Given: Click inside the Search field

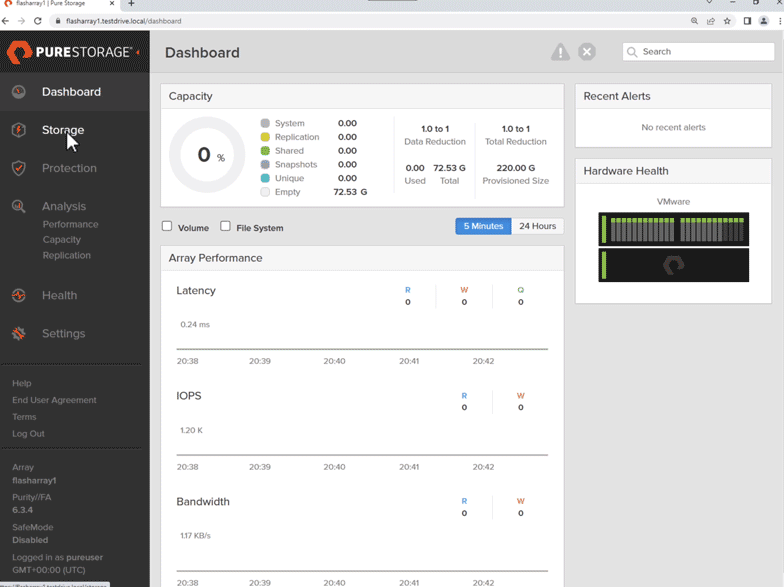Looking at the screenshot, I should [x=704, y=52].
